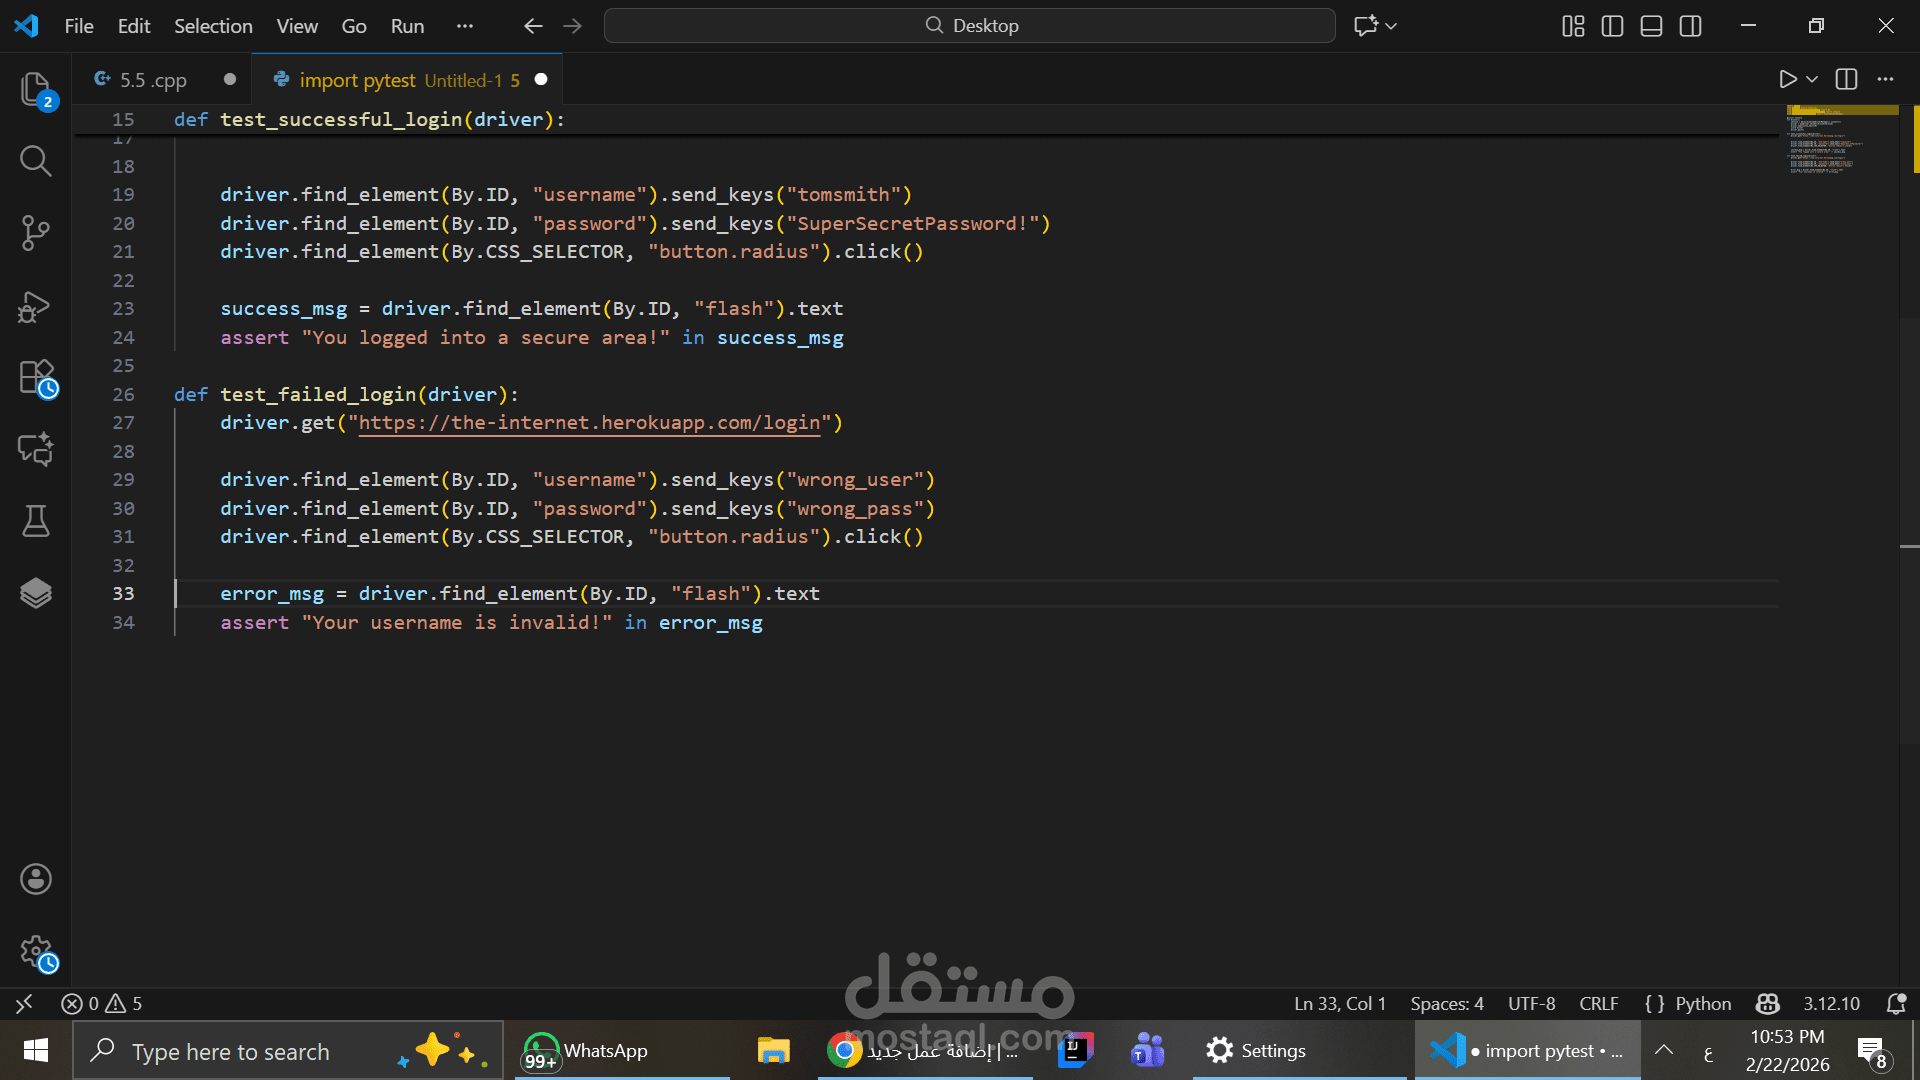Expand the hidden menu items ellipsis

[464, 26]
